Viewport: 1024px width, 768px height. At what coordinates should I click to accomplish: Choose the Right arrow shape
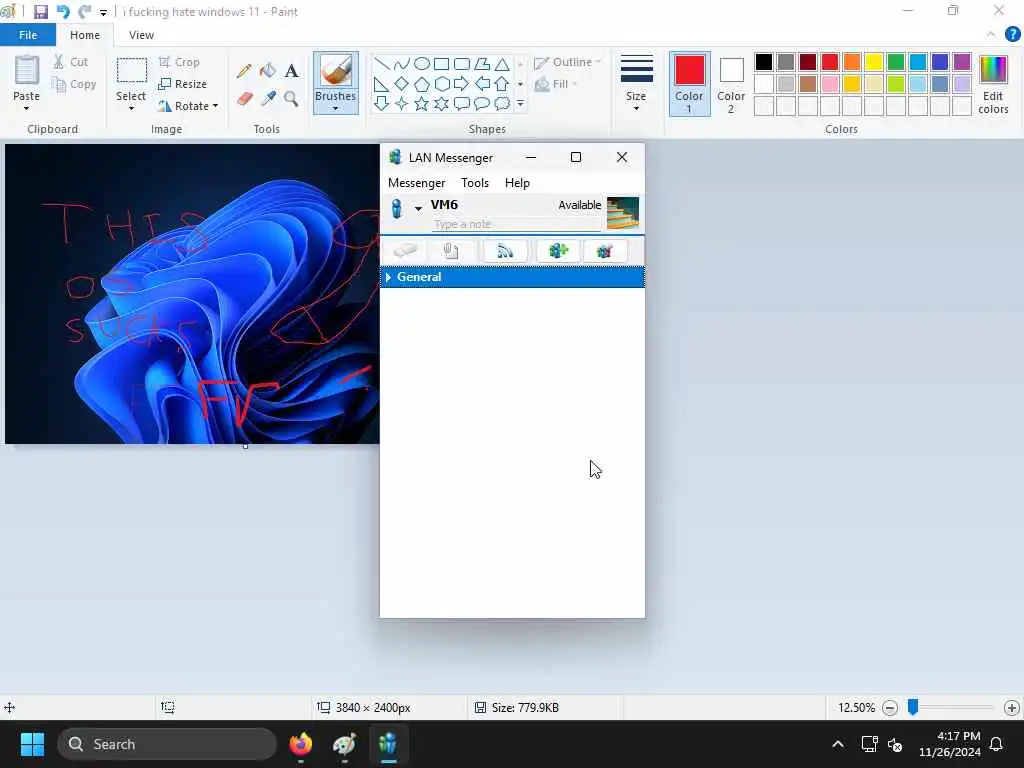click(462, 84)
